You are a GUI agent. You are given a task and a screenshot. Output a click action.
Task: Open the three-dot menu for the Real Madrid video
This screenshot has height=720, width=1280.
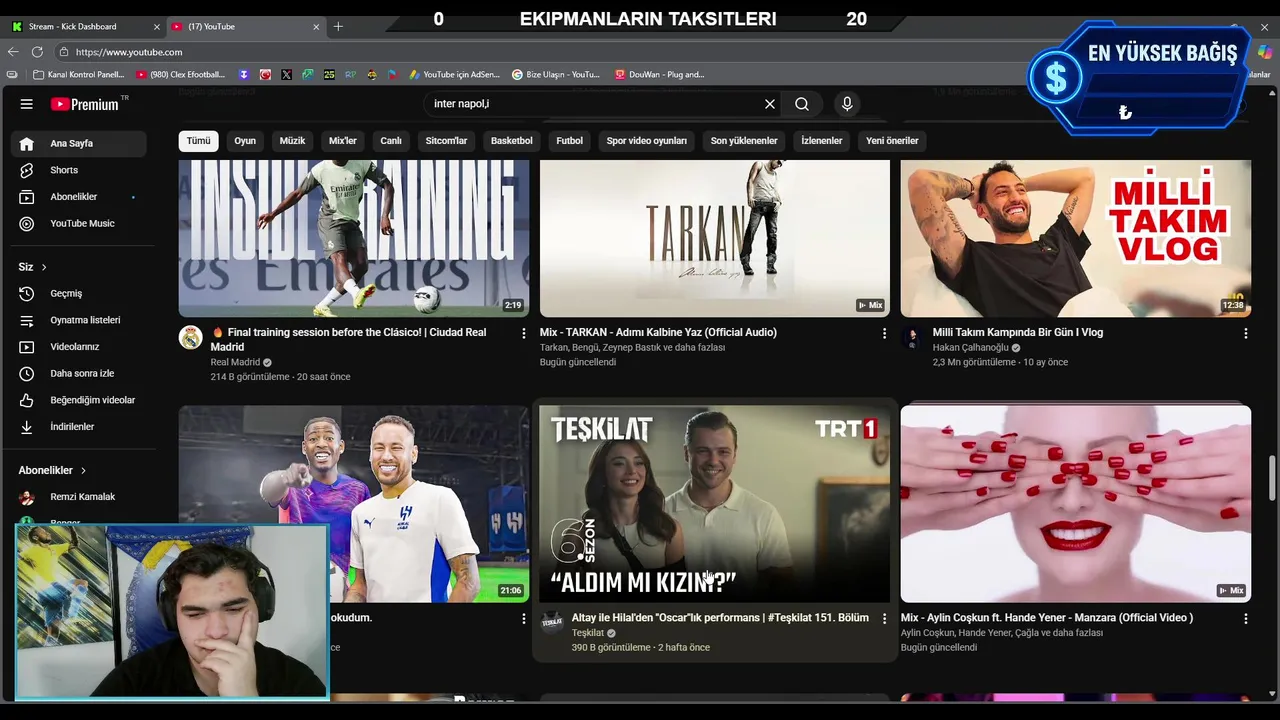tap(523, 333)
